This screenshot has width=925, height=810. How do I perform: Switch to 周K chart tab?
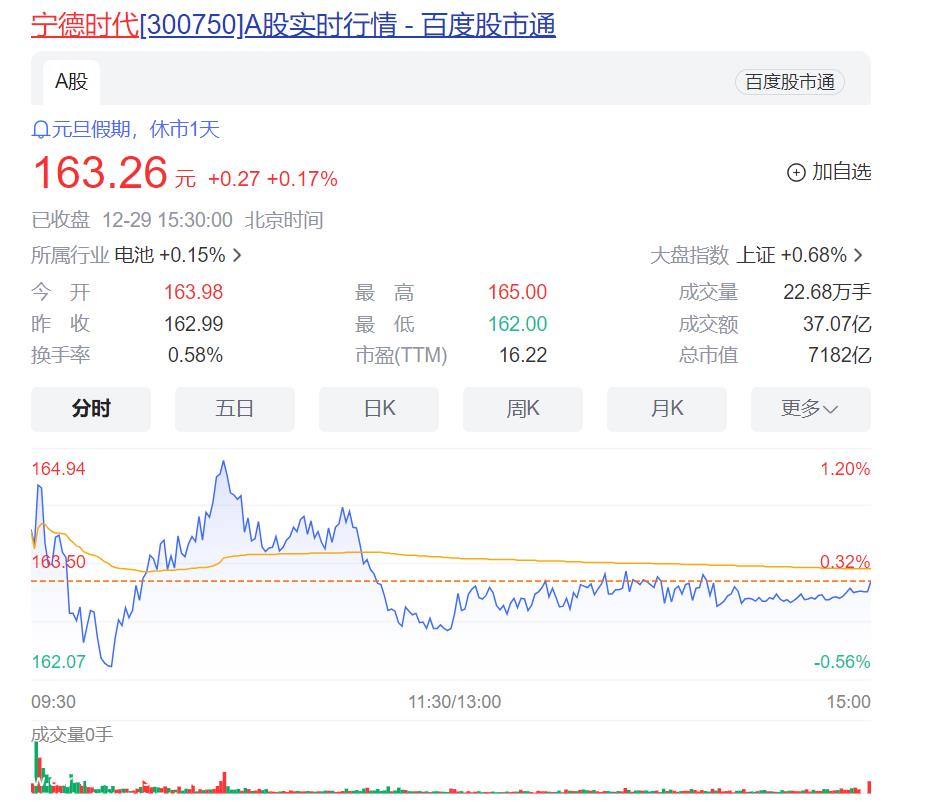pyautogui.click(x=523, y=409)
